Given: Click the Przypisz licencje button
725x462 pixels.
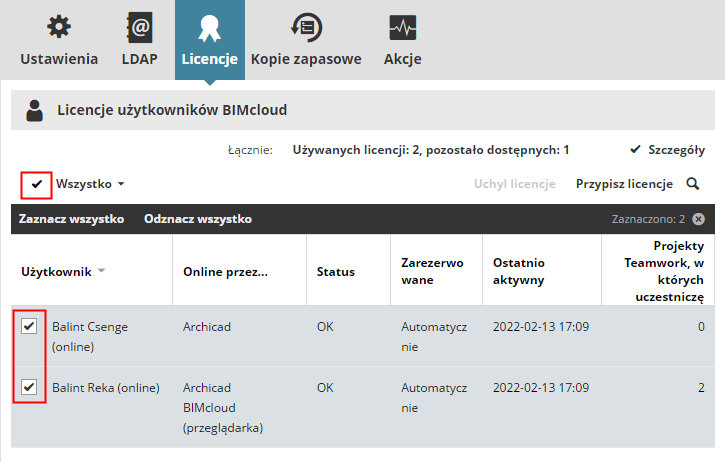Looking at the screenshot, I should point(624,184).
